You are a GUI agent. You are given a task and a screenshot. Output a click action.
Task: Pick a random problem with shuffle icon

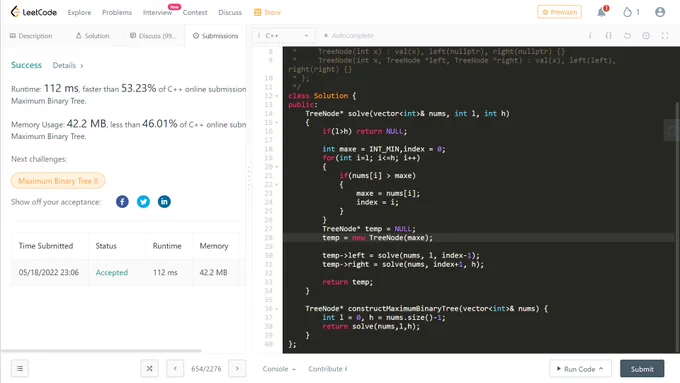[149, 369]
